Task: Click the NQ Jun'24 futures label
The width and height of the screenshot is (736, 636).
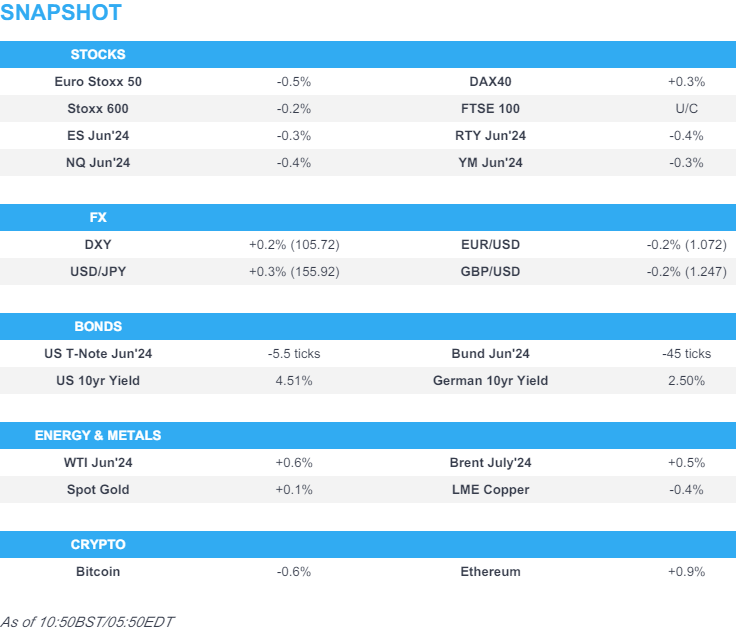Action: click(x=98, y=163)
